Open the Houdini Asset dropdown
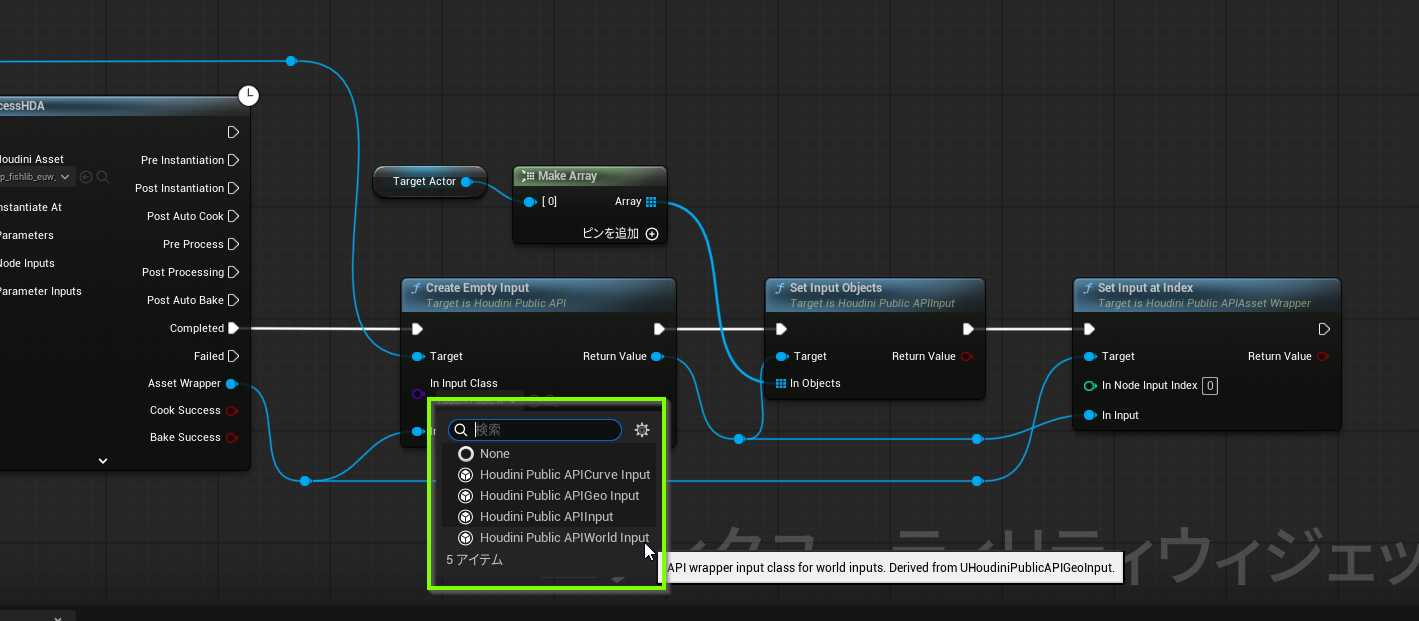Image resolution: width=1419 pixels, height=621 pixels. (37, 177)
